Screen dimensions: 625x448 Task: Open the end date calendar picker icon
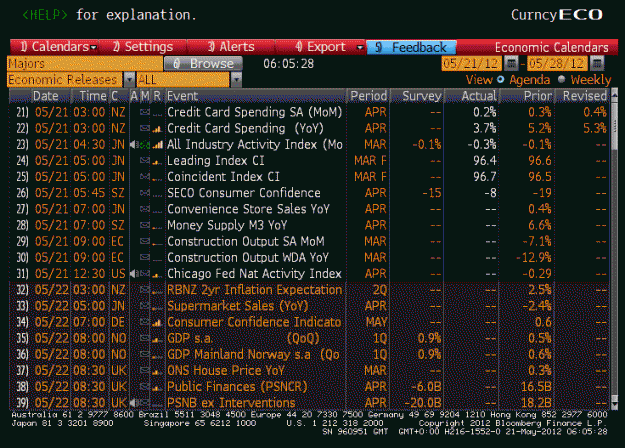[x=597, y=63]
